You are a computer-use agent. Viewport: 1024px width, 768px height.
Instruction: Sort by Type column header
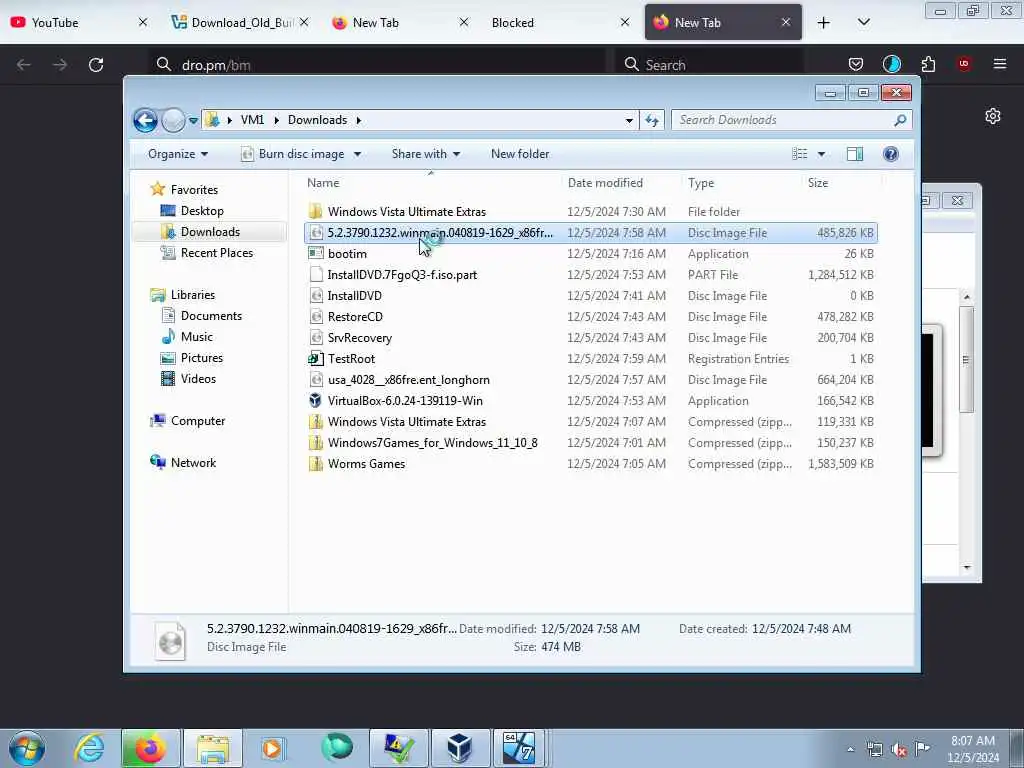pos(701,183)
